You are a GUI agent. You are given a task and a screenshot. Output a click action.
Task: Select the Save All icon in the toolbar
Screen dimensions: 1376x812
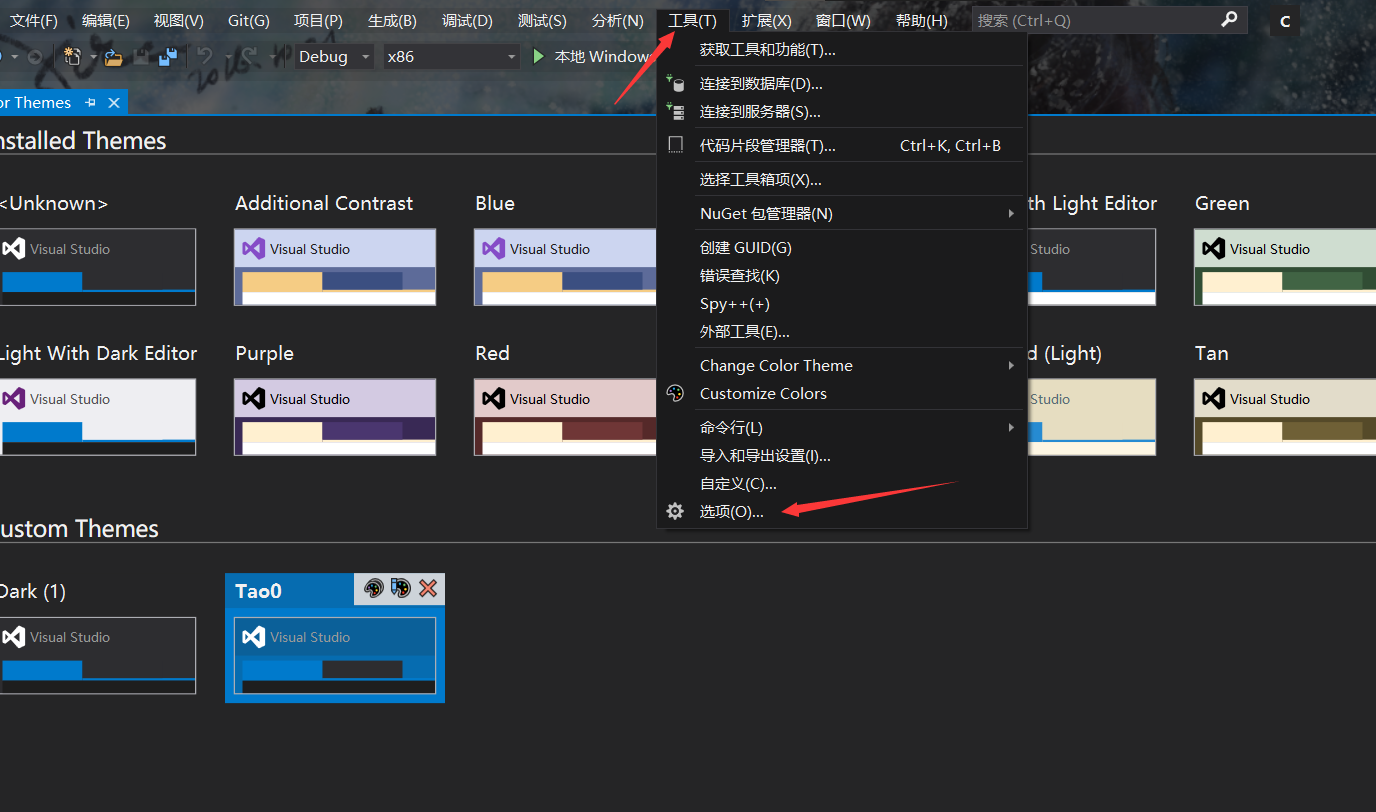click(168, 56)
